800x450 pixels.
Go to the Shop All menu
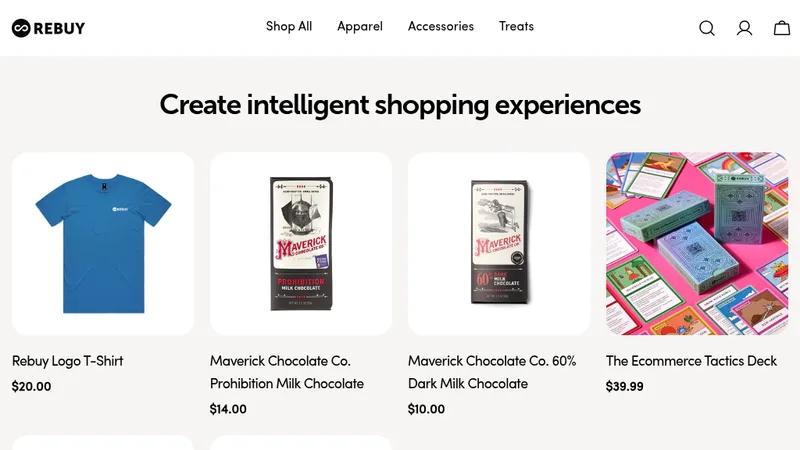(x=289, y=26)
